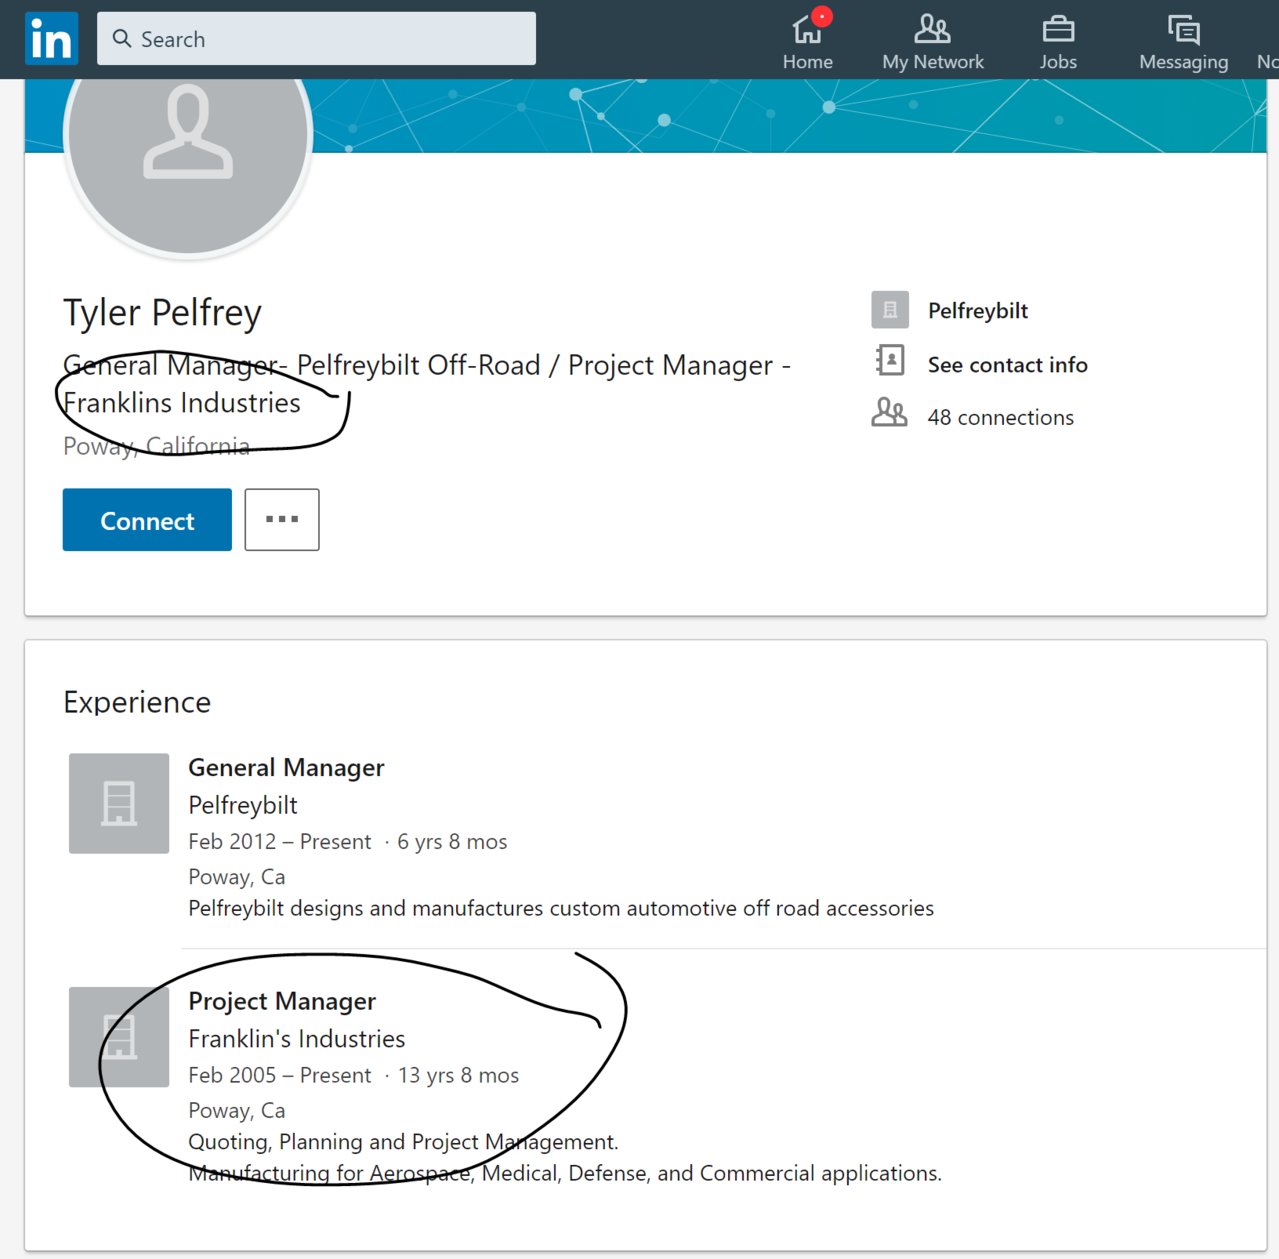Click Franklin's Industries company name
The width and height of the screenshot is (1279, 1259).
[x=297, y=1039]
